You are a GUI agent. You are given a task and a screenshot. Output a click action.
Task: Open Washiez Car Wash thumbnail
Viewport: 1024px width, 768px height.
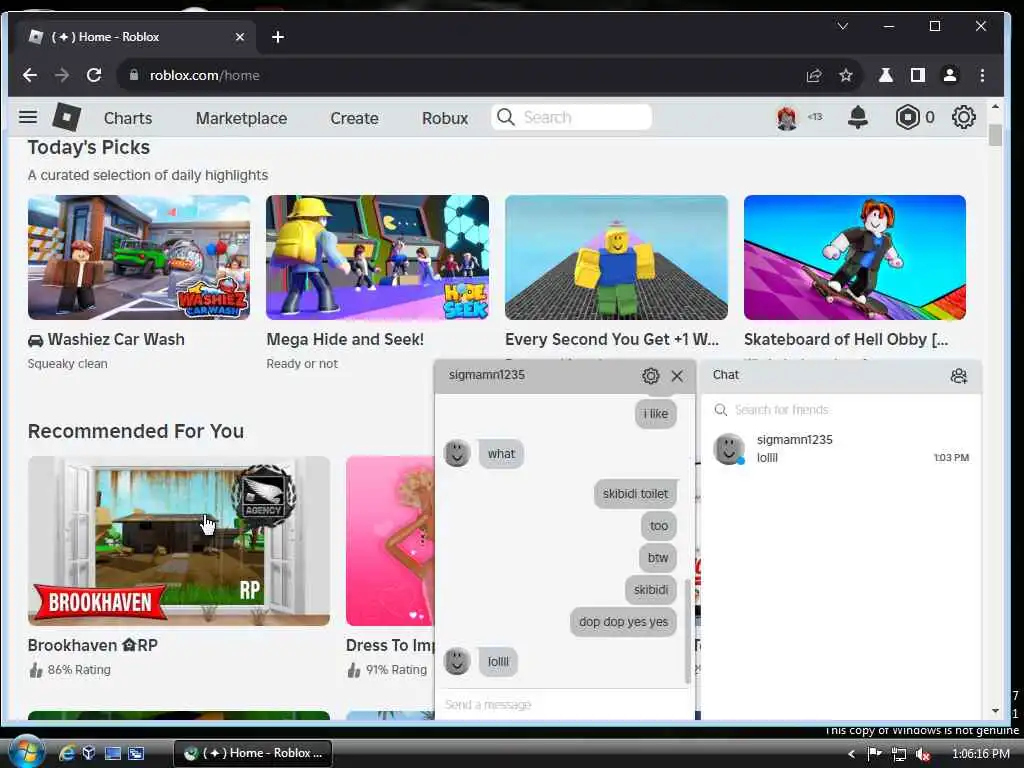[138, 257]
